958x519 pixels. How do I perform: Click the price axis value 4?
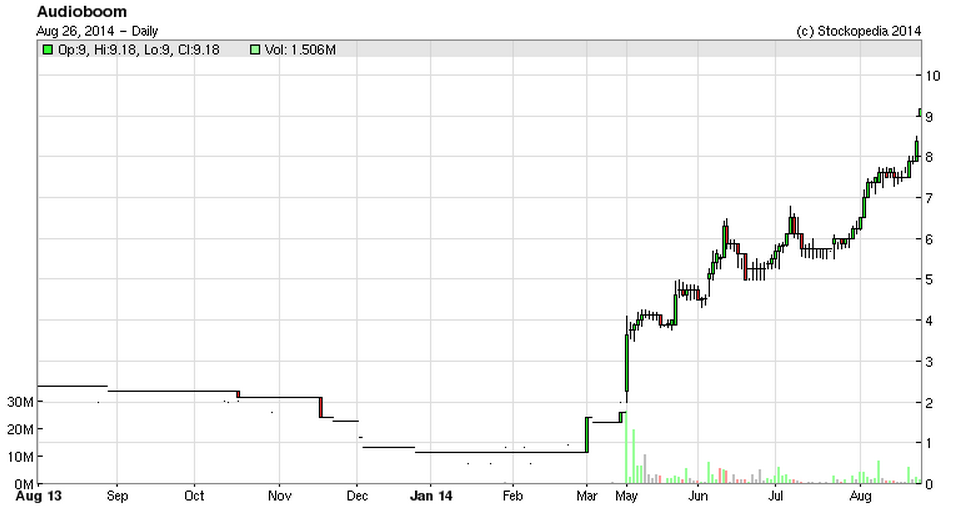(929, 321)
